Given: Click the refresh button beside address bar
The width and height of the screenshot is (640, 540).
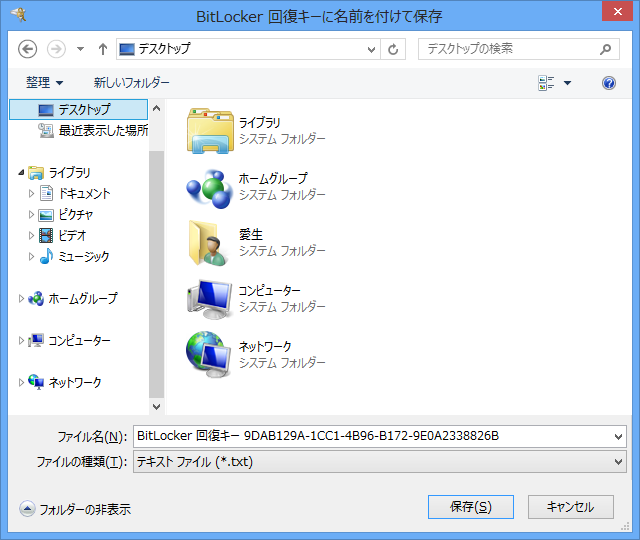Looking at the screenshot, I should tap(393, 49).
